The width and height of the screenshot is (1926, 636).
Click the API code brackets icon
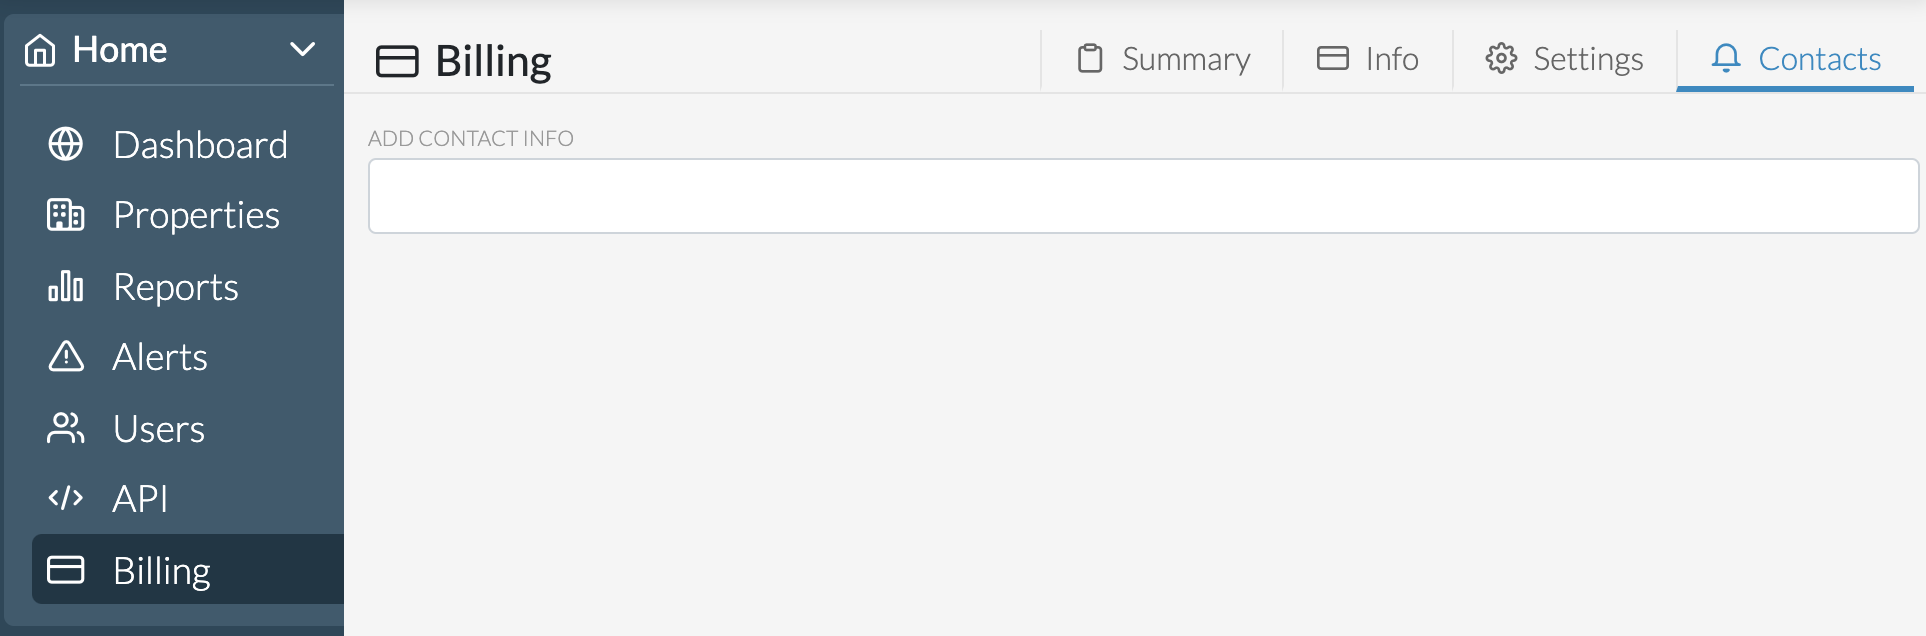tap(66, 499)
